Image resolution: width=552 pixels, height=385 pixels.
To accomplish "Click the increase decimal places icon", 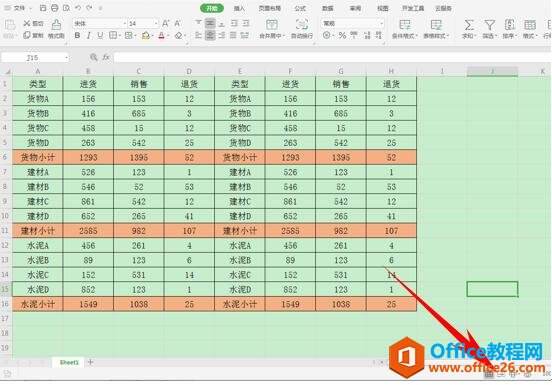I will coord(367,35).
